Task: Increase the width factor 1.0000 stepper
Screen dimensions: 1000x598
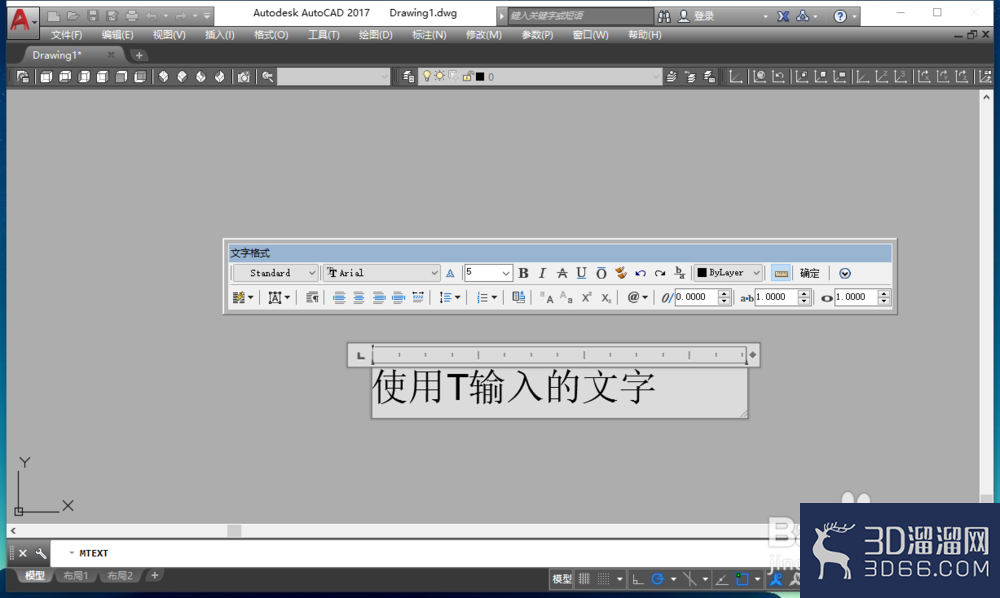Action: pos(883,293)
